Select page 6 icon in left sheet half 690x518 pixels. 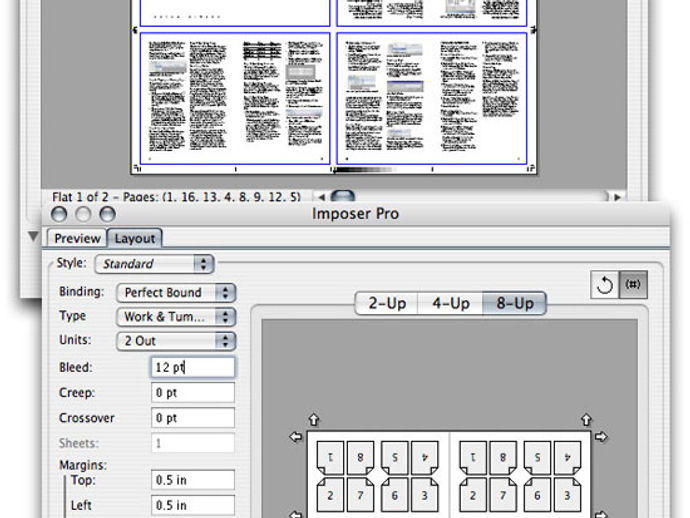click(x=394, y=495)
